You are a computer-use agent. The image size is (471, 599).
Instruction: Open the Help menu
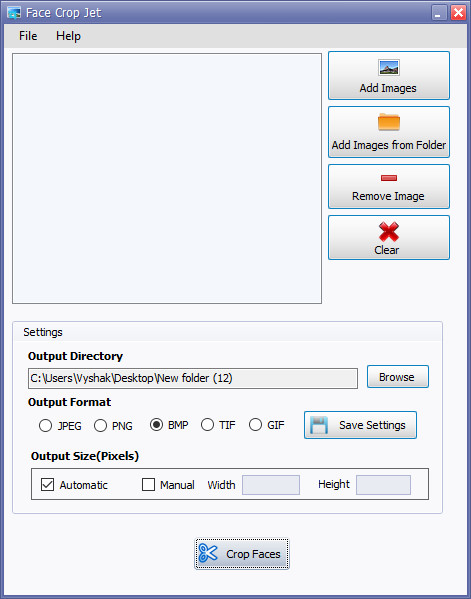(x=68, y=36)
